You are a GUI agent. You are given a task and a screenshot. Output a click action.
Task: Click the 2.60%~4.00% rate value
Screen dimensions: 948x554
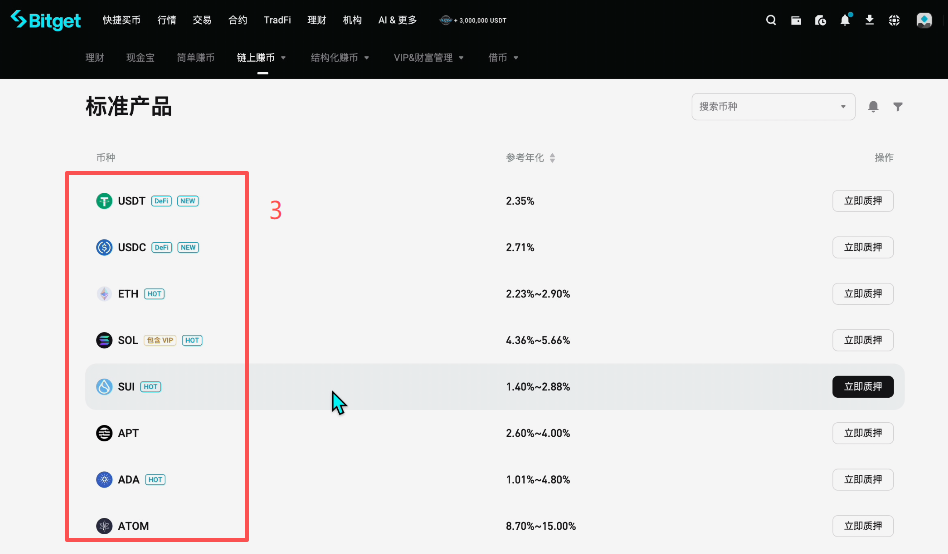pyautogui.click(x=538, y=433)
